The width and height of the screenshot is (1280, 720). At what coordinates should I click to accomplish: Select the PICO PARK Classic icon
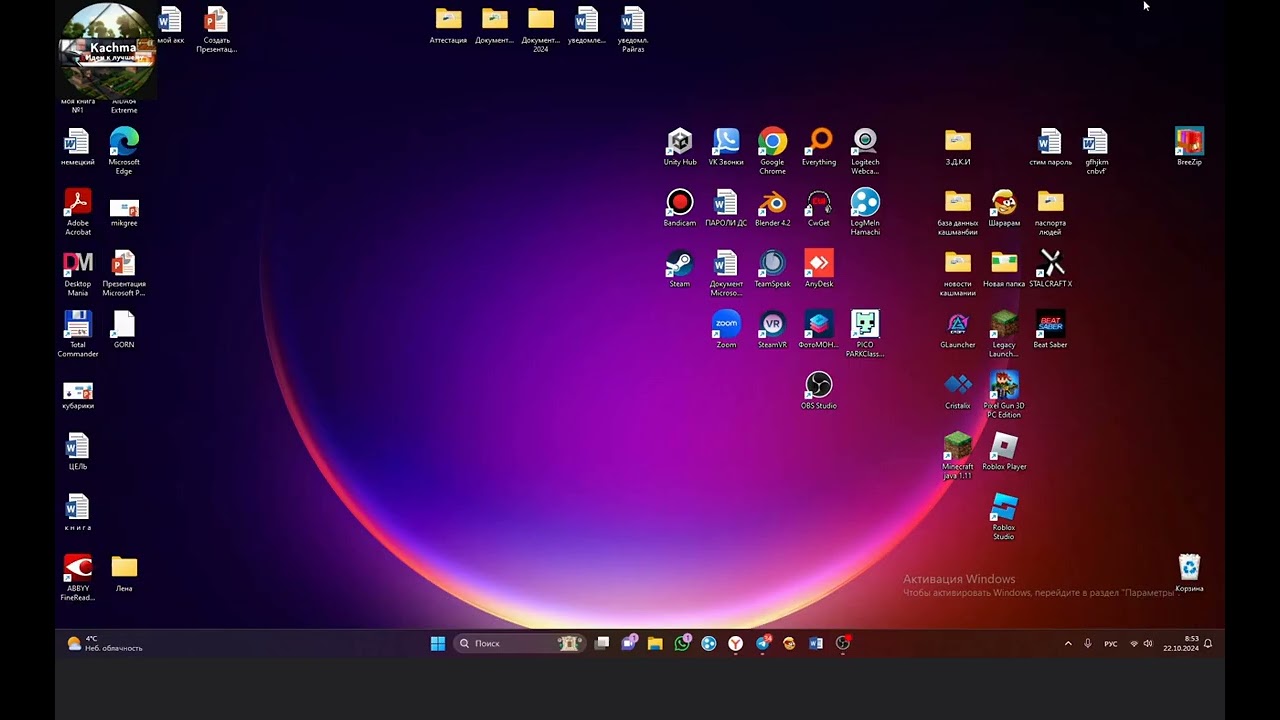coord(865,334)
